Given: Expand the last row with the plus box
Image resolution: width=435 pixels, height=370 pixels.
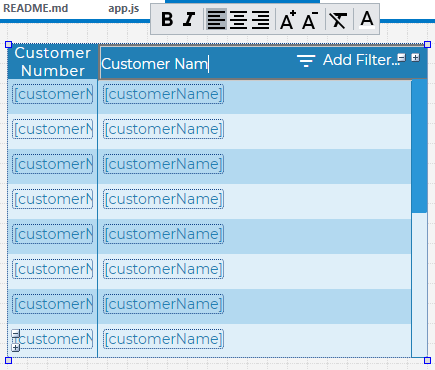Looking at the screenshot, I should coord(16,347).
